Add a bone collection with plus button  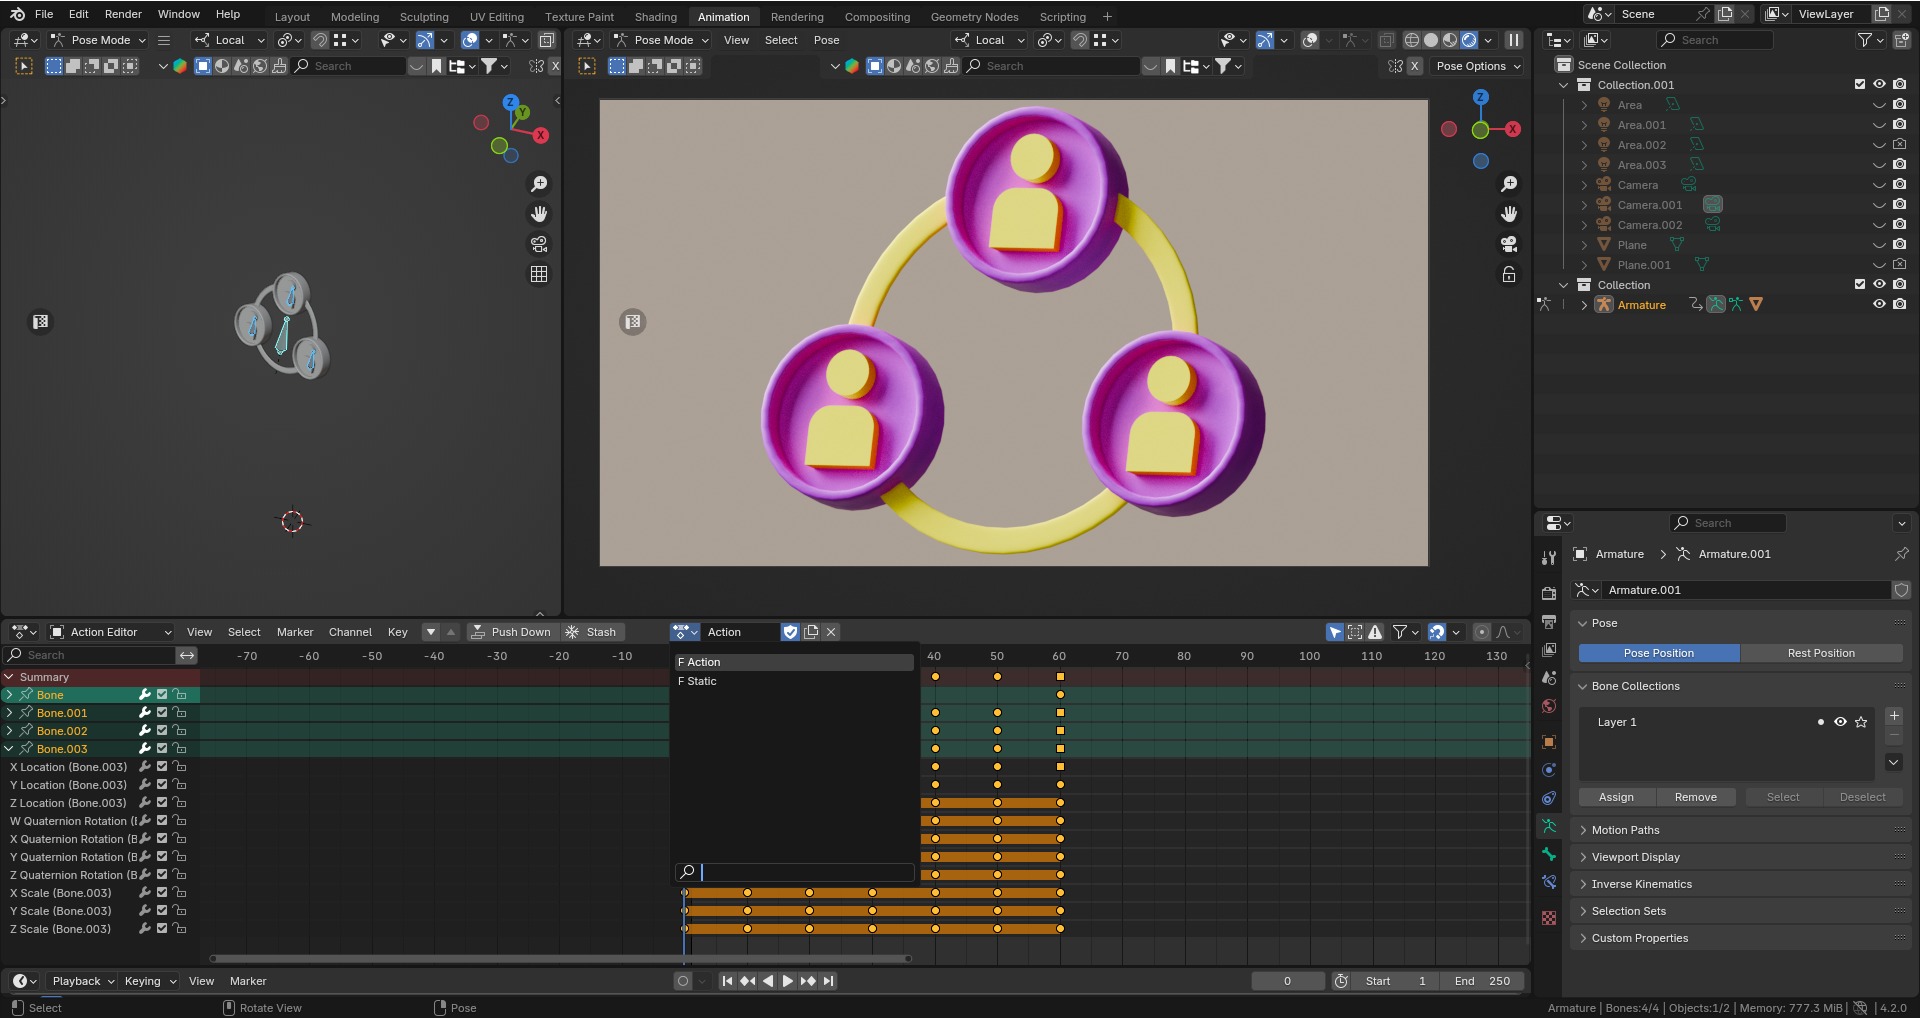[x=1894, y=716]
